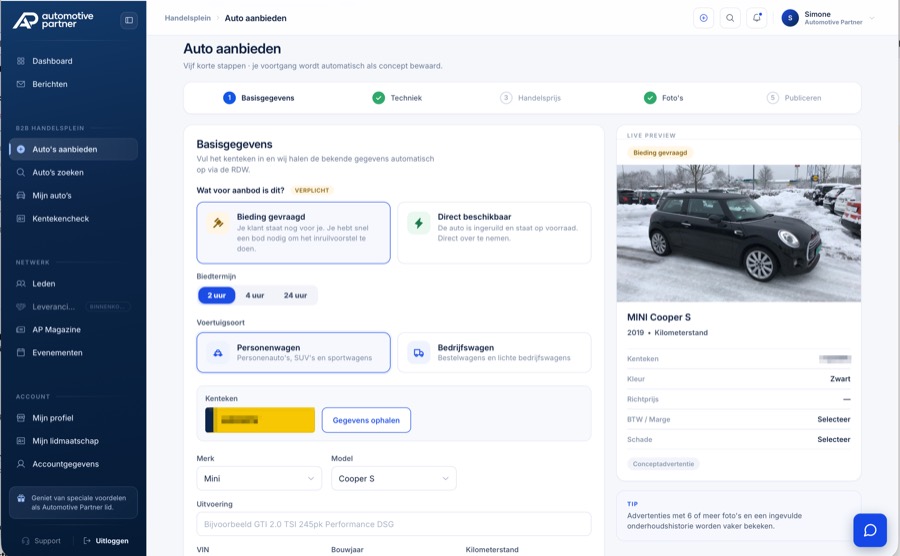Click Schade Selecteer value
The width and height of the screenshot is (900, 556).
[x=833, y=440]
